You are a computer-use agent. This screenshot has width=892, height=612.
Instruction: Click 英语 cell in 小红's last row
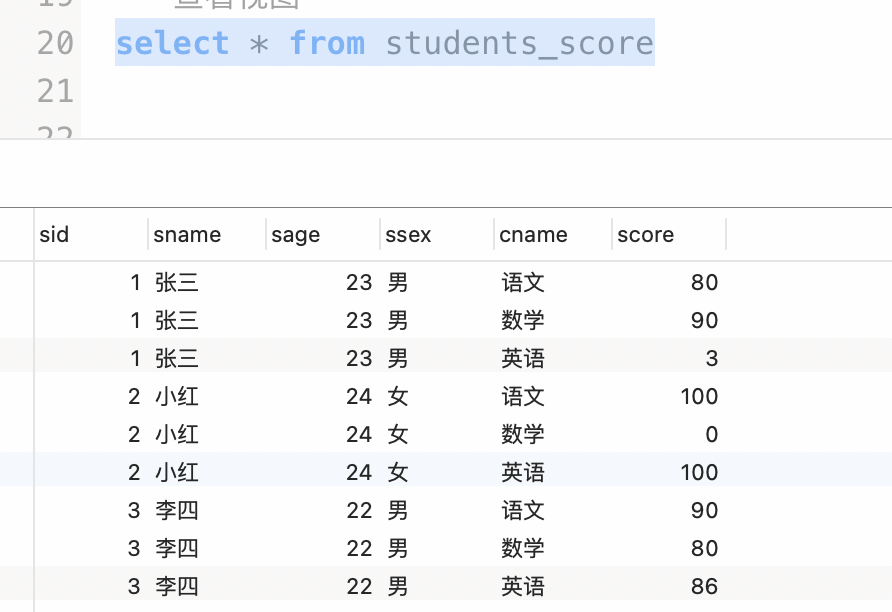[523, 472]
